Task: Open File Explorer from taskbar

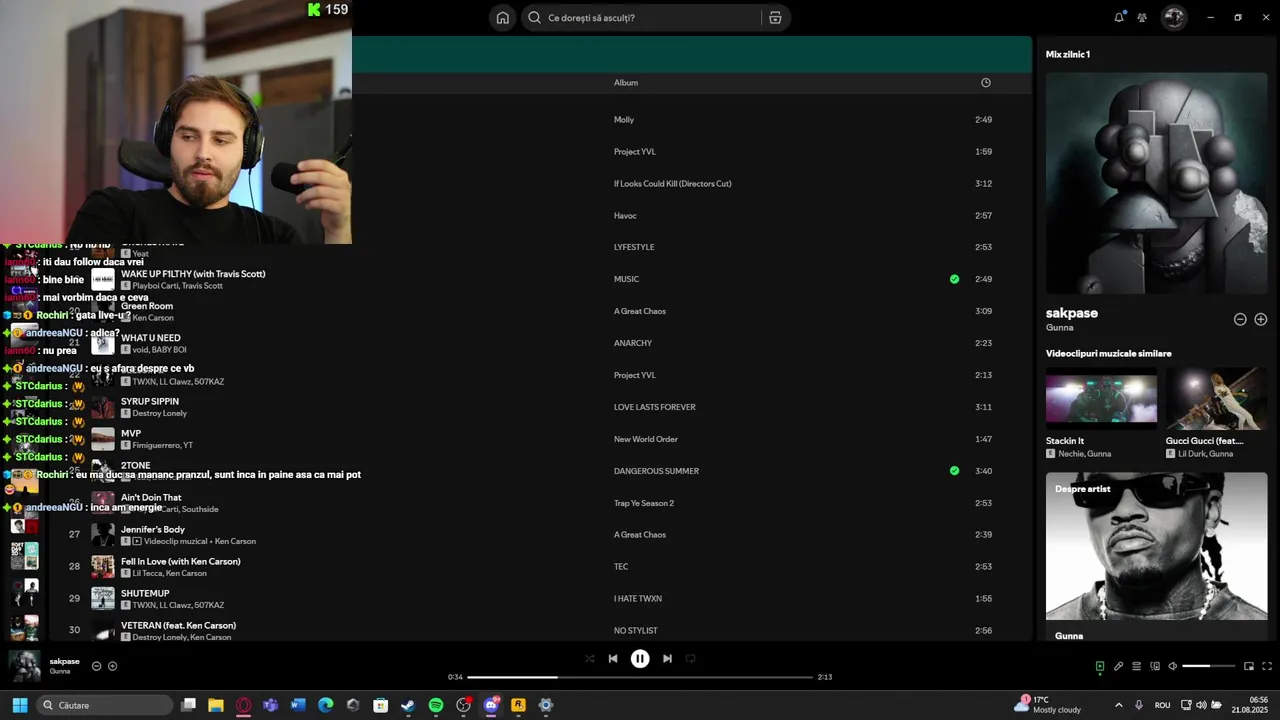Action: click(215, 705)
